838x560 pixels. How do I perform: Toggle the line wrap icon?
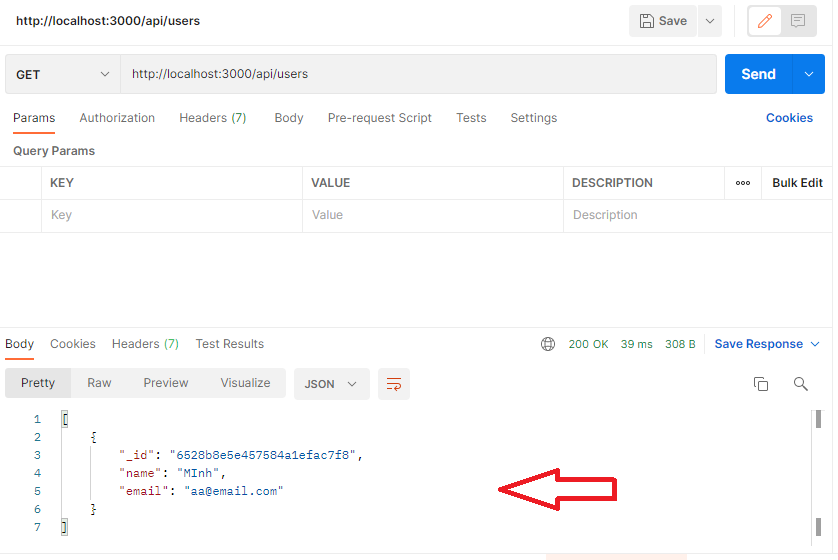pyautogui.click(x=394, y=384)
